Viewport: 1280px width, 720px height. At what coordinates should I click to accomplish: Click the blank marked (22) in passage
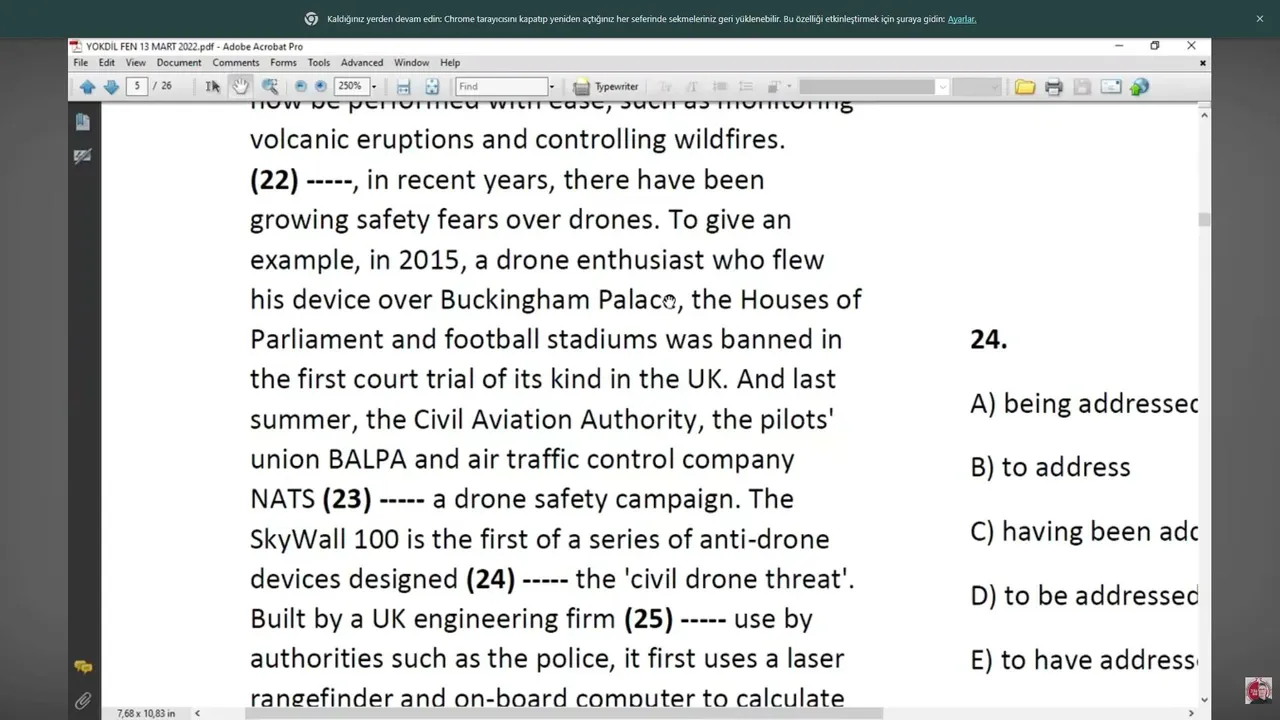click(301, 181)
